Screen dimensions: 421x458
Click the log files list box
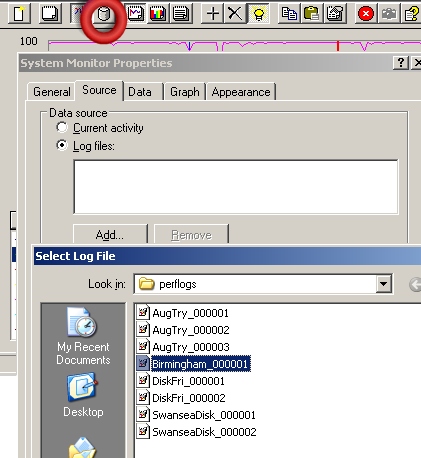point(236,187)
